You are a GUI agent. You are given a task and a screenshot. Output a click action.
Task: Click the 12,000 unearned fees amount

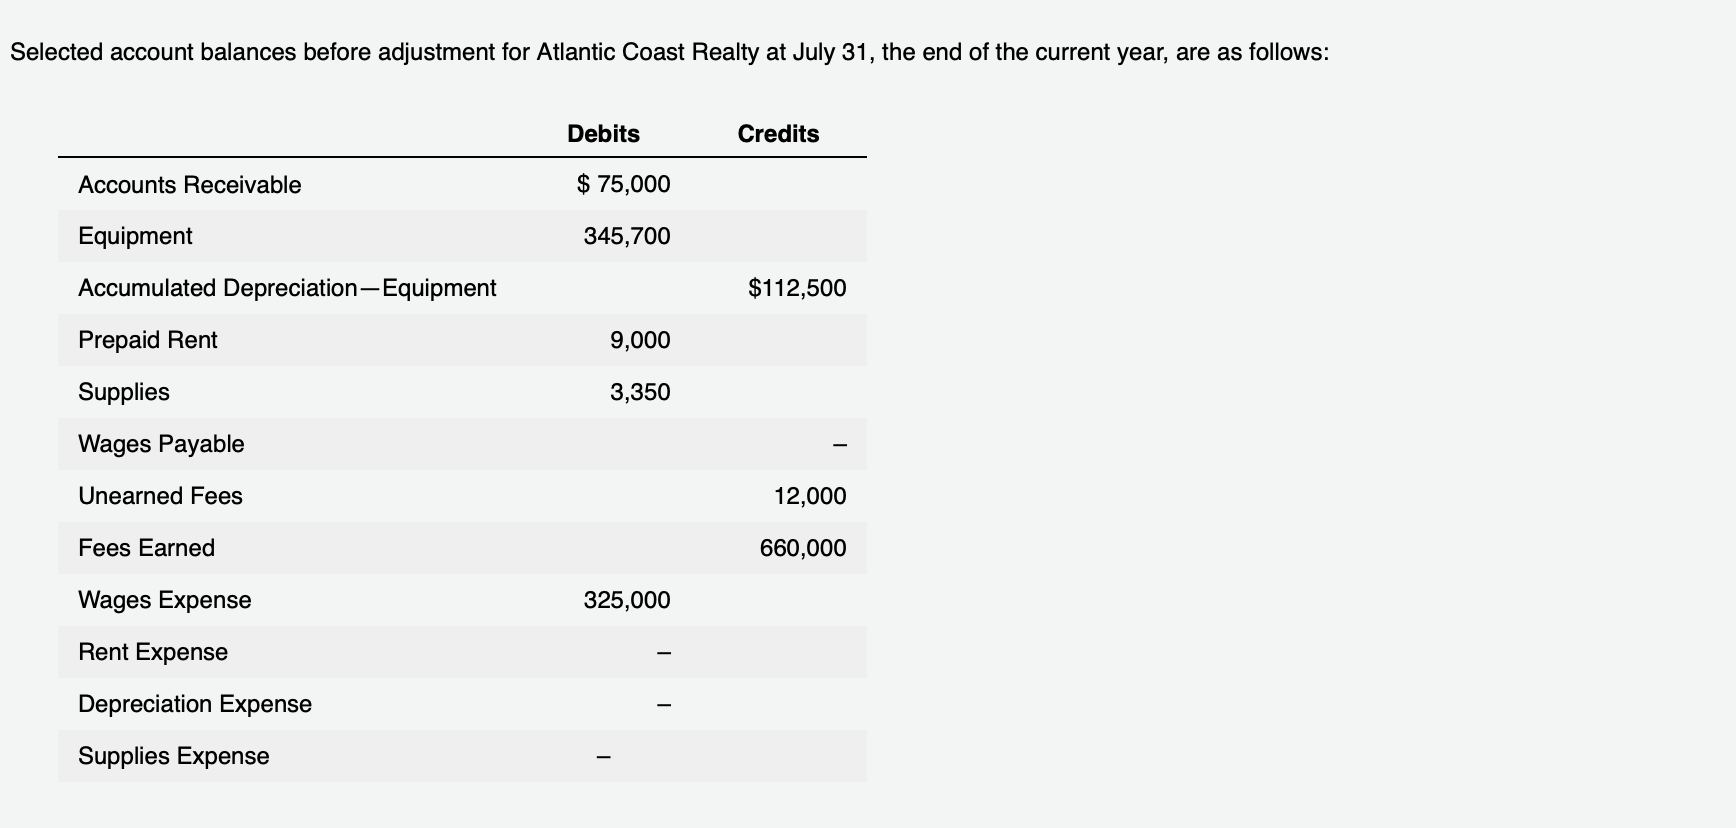pos(810,497)
